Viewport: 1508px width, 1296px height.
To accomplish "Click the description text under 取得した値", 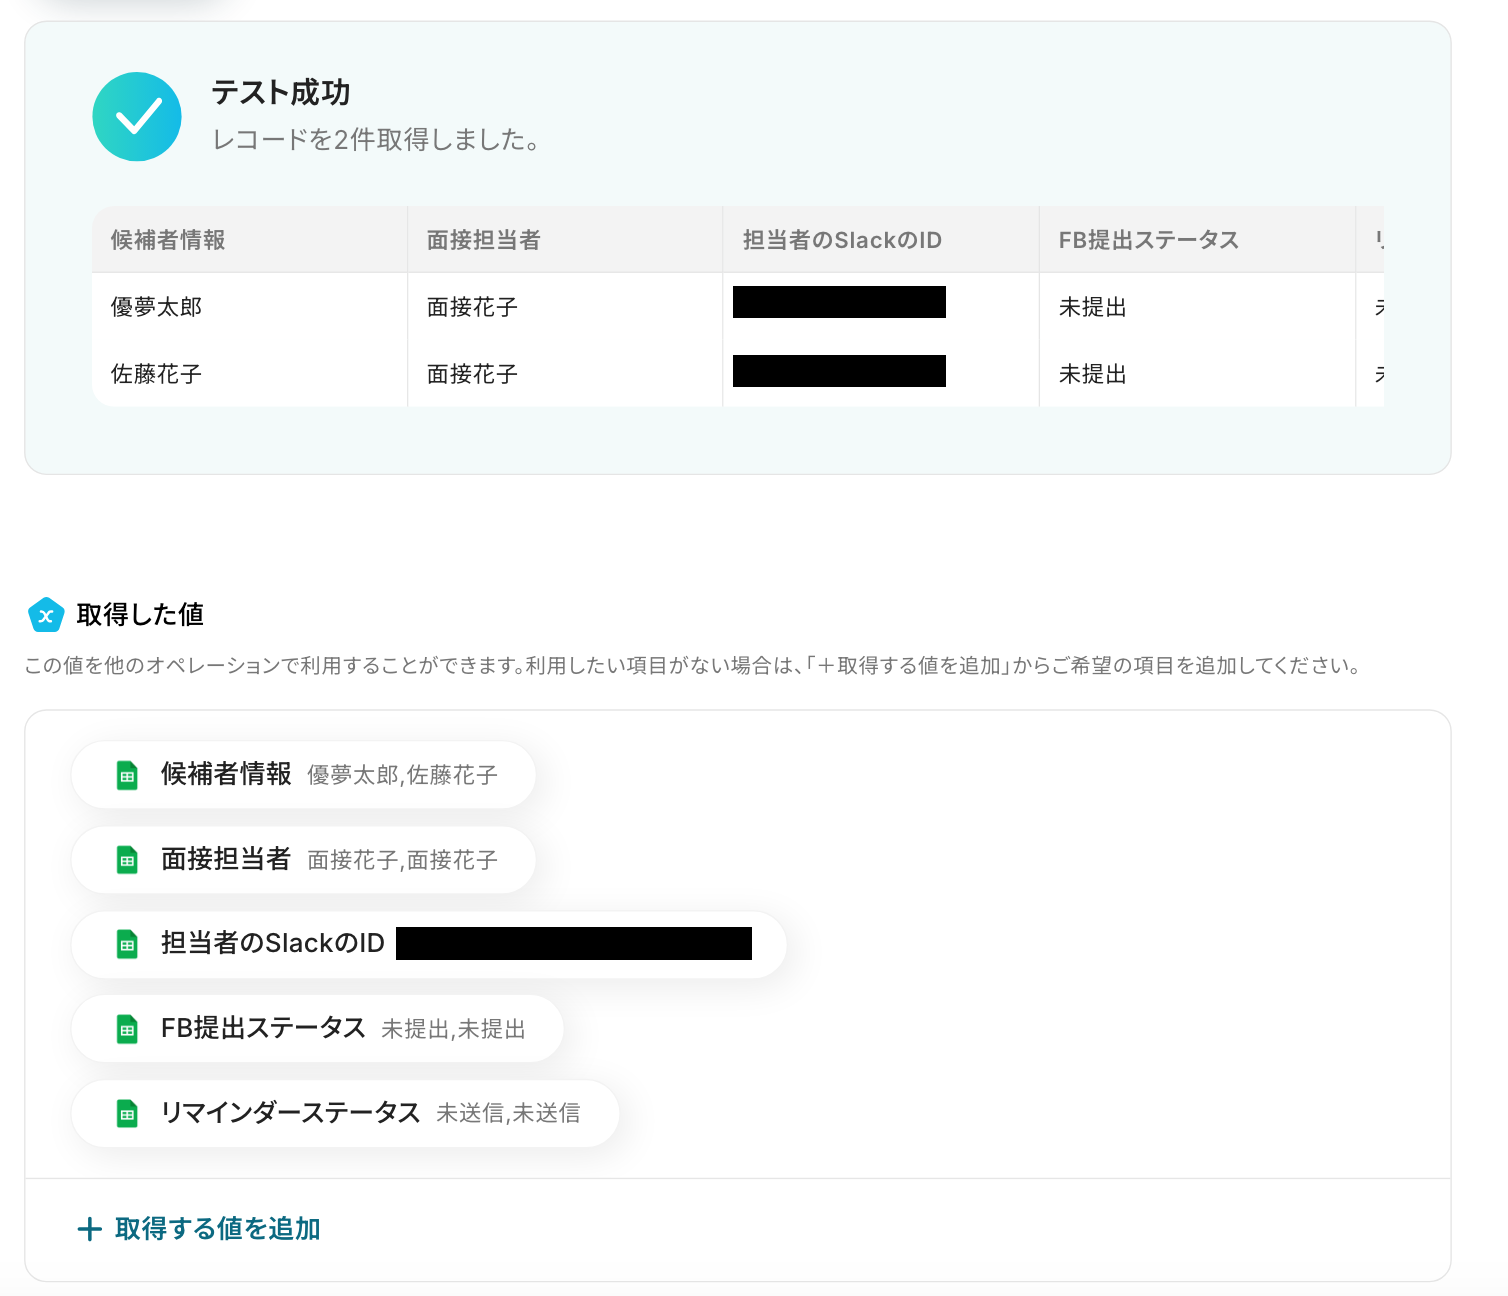I will pyautogui.click(x=694, y=666).
